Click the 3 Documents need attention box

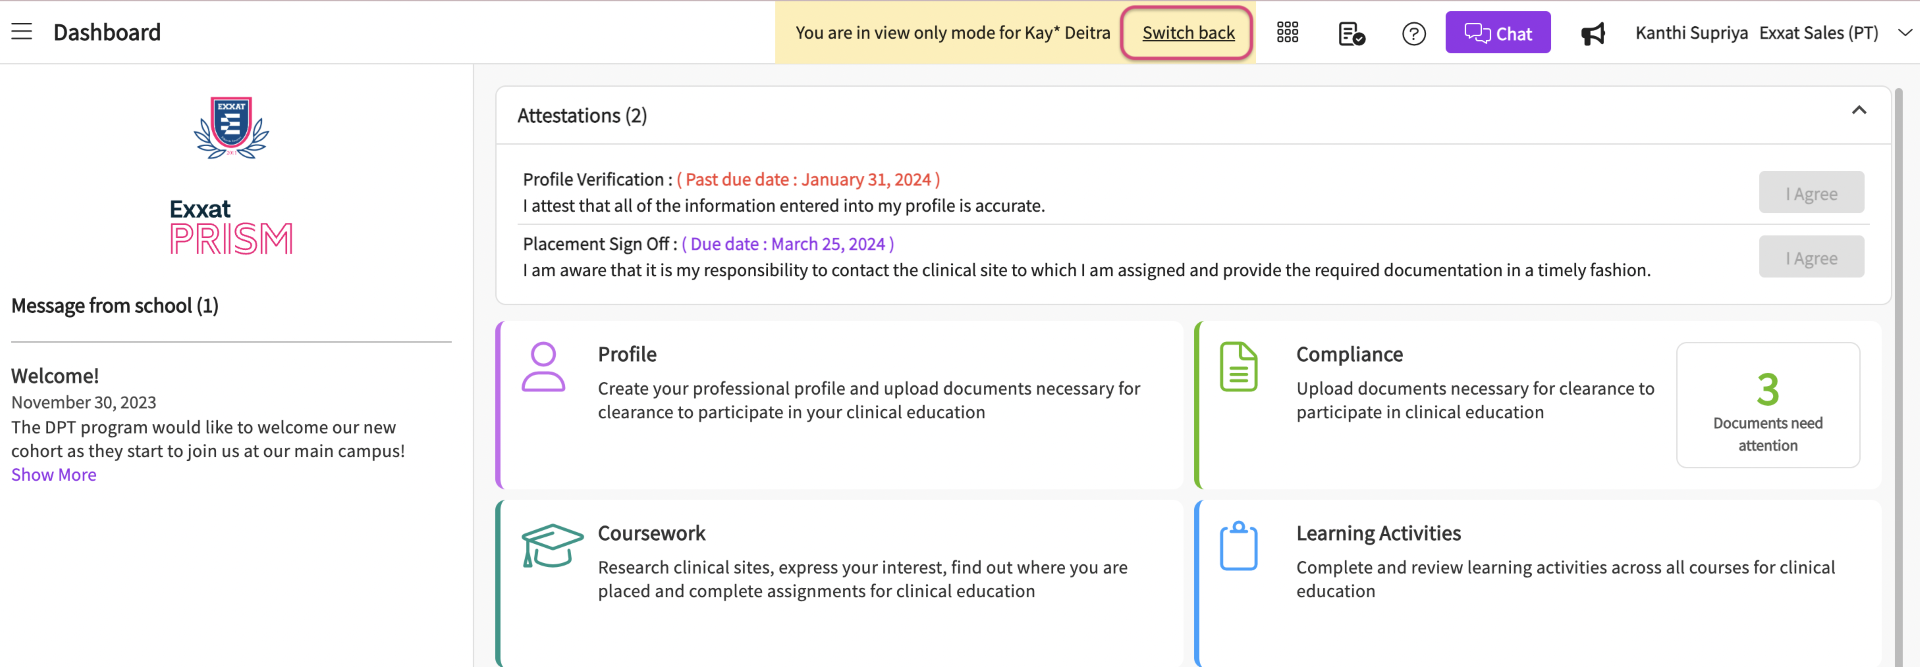coord(1767,405)
